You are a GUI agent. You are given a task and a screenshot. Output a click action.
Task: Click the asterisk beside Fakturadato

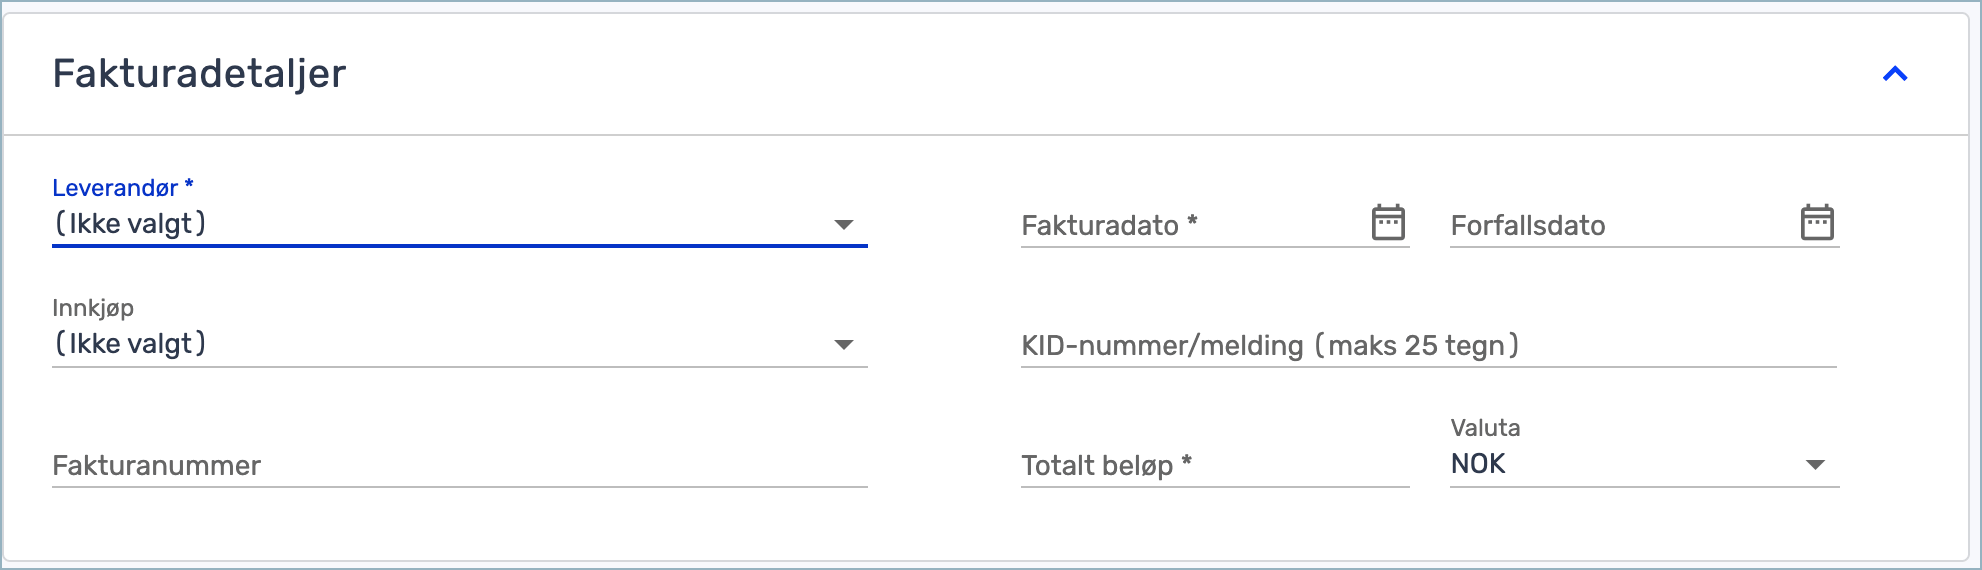[x=1192, y=220]
